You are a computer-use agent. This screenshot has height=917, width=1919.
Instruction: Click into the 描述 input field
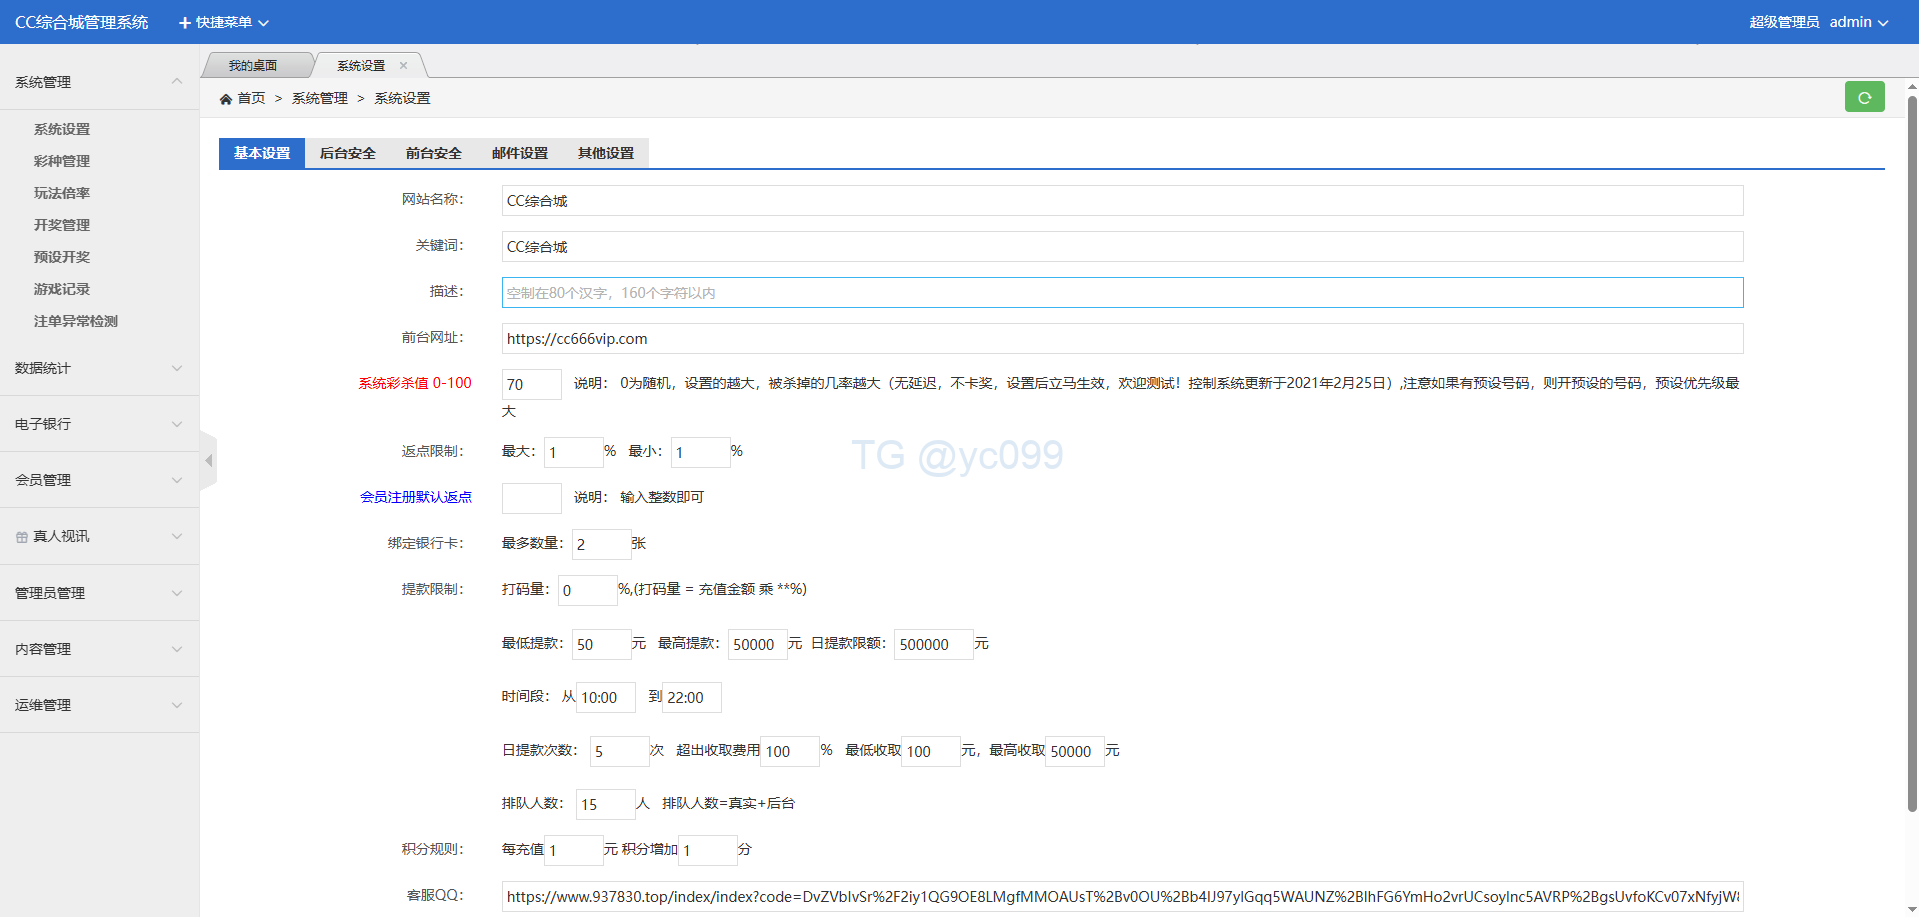(x=1121, y=293)
